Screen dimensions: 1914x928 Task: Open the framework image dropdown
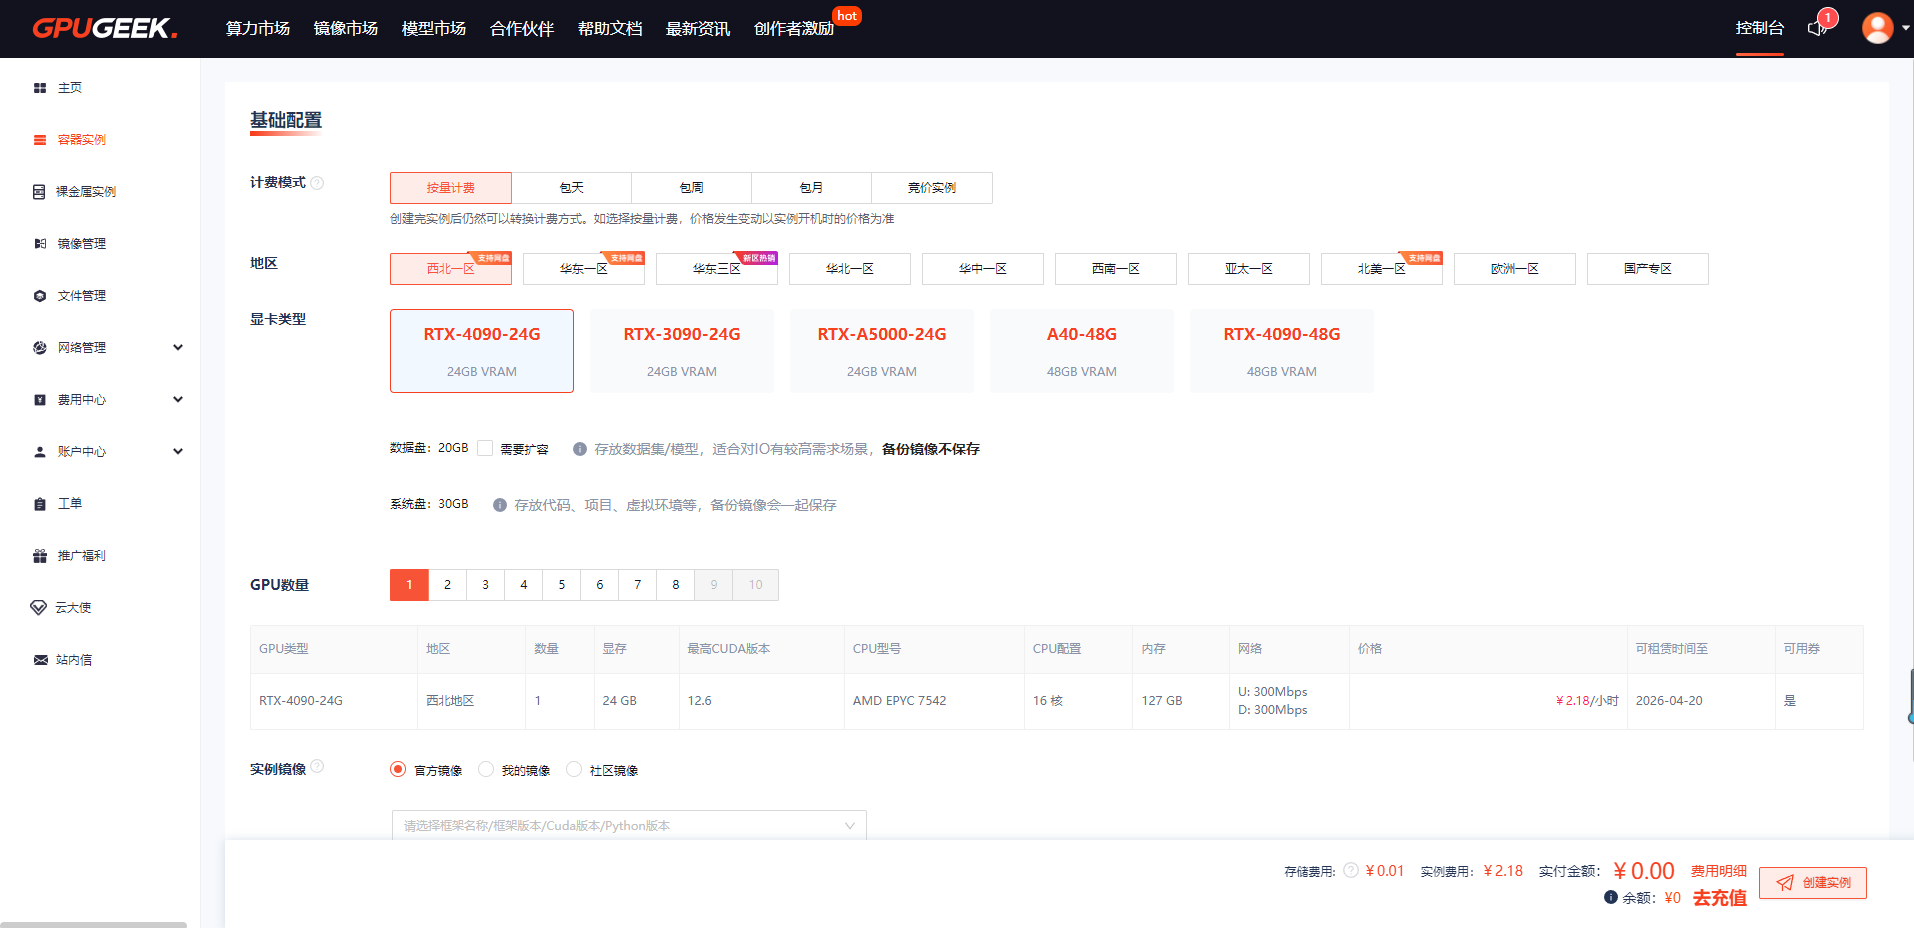pos(628,825)
